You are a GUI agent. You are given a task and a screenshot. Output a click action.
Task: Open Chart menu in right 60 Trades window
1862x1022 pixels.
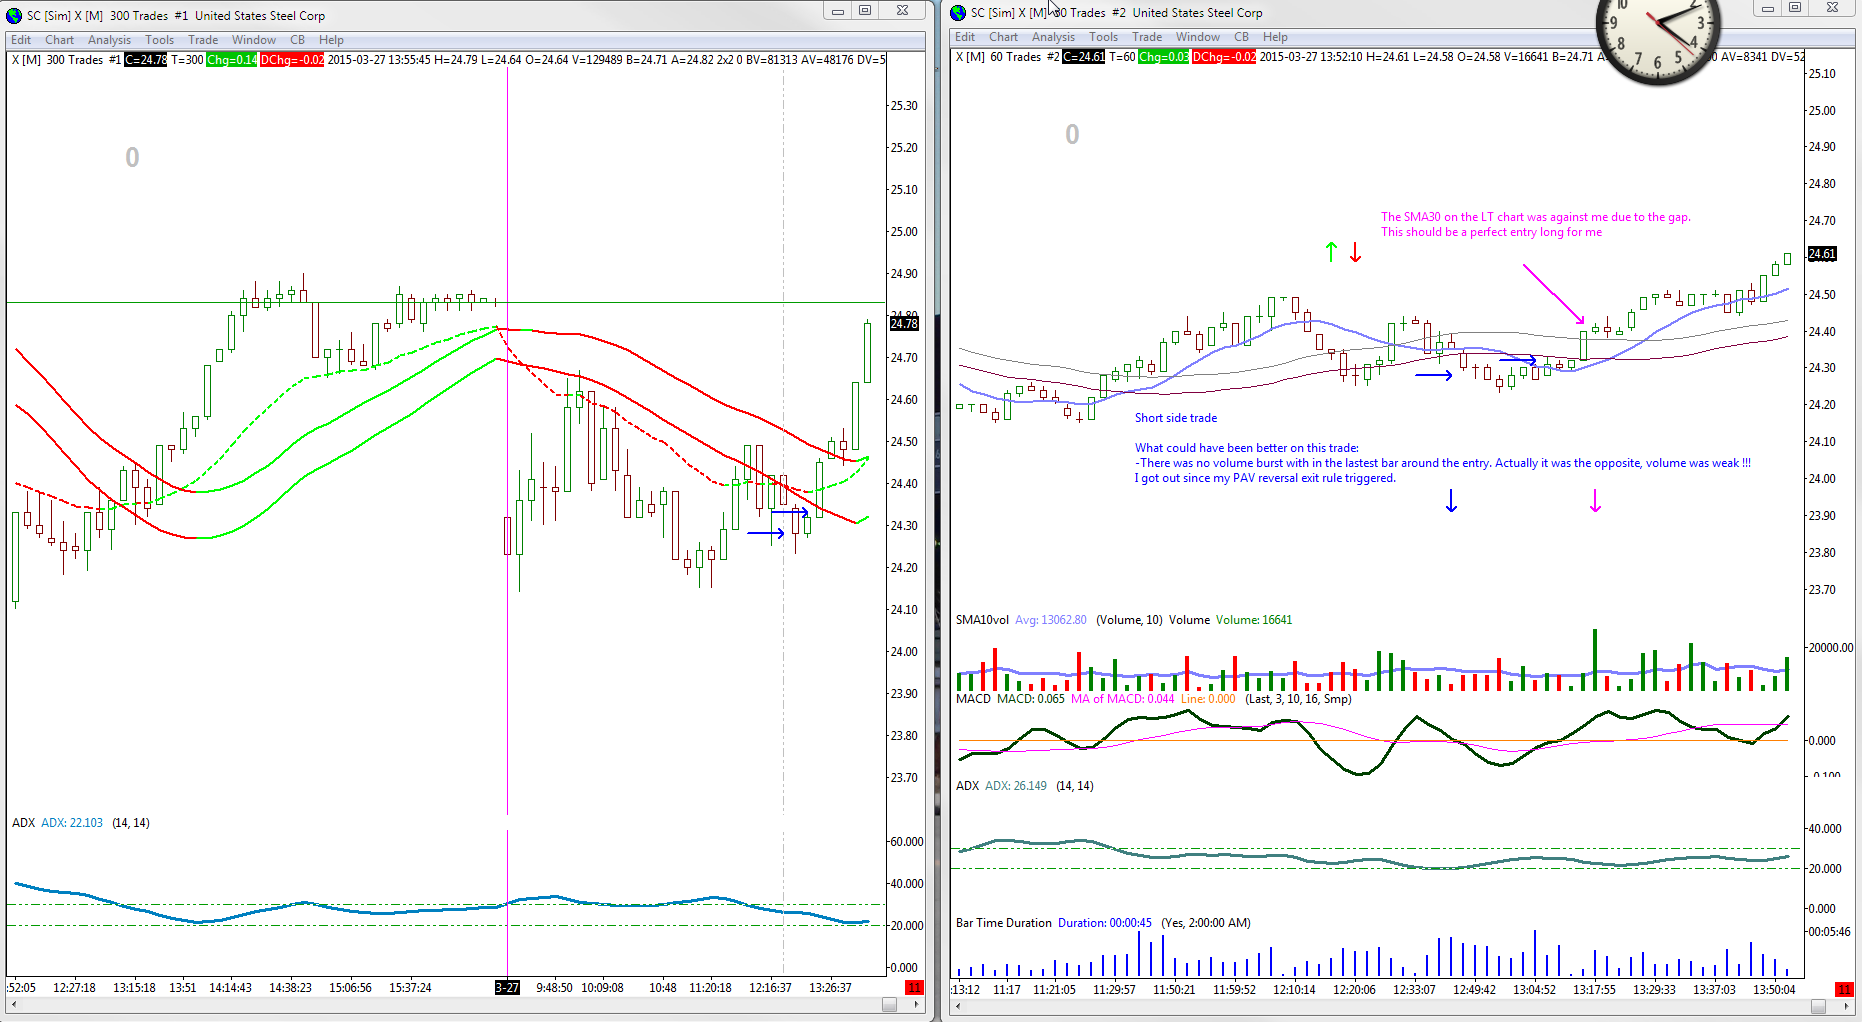tap(1003, 37)
